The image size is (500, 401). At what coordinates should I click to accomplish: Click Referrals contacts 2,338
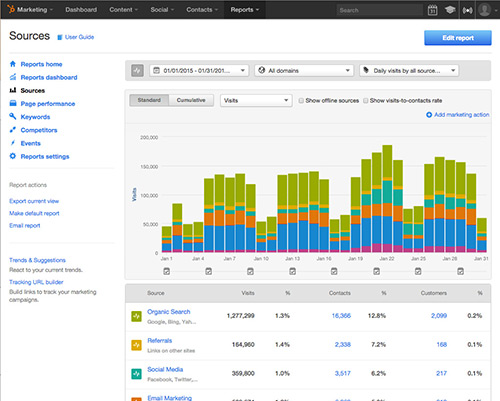343,345
